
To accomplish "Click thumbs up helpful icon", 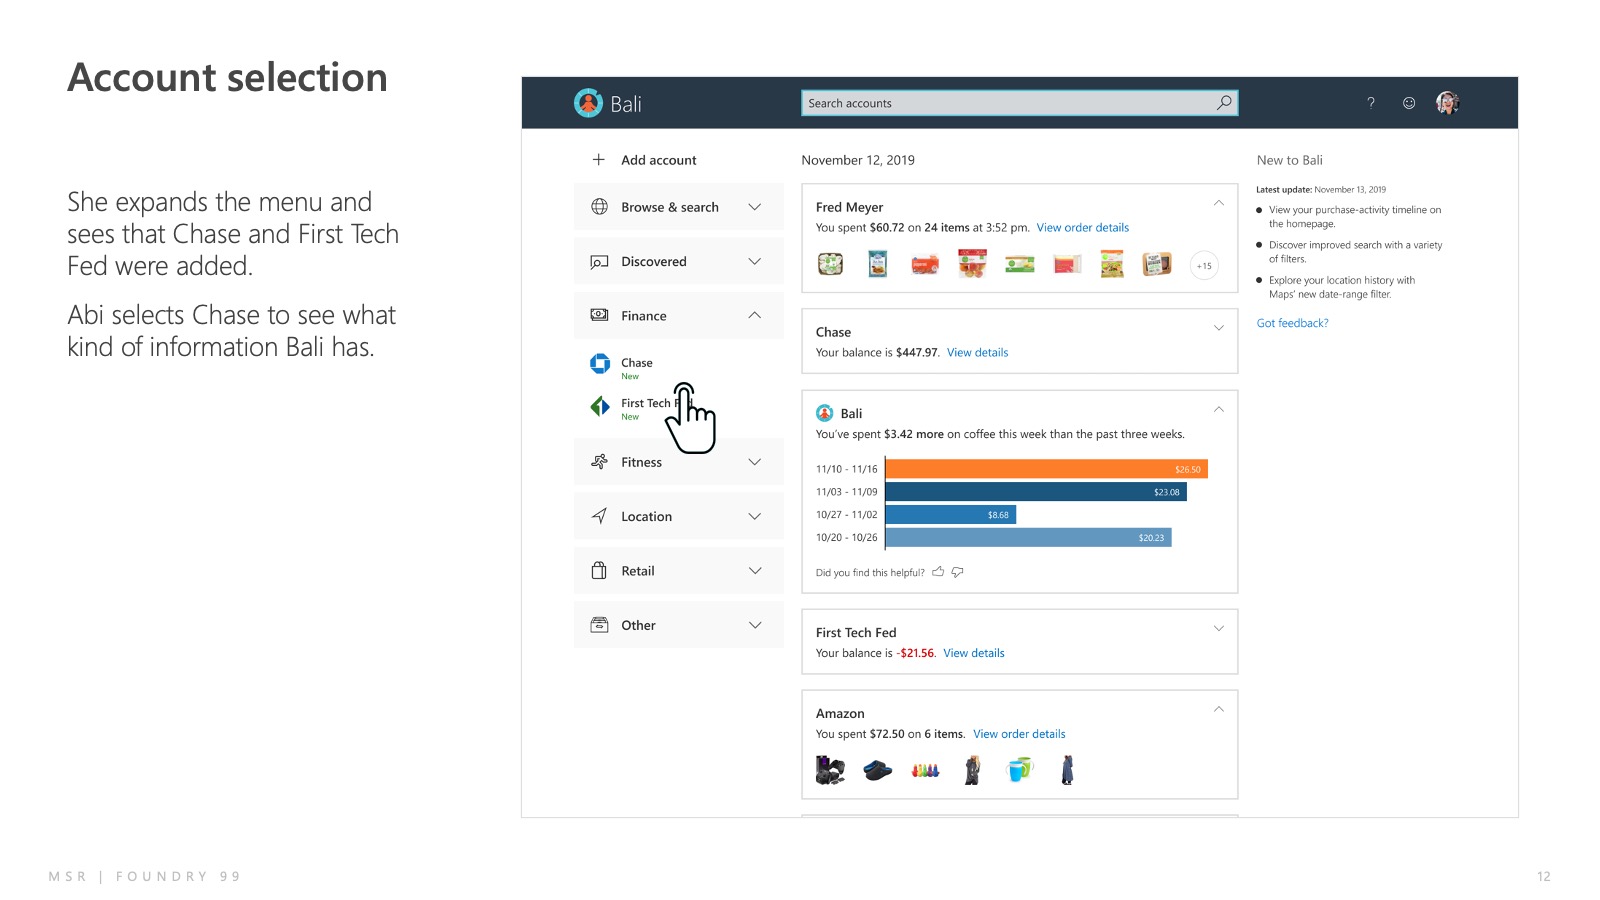I will coord(938,572).
